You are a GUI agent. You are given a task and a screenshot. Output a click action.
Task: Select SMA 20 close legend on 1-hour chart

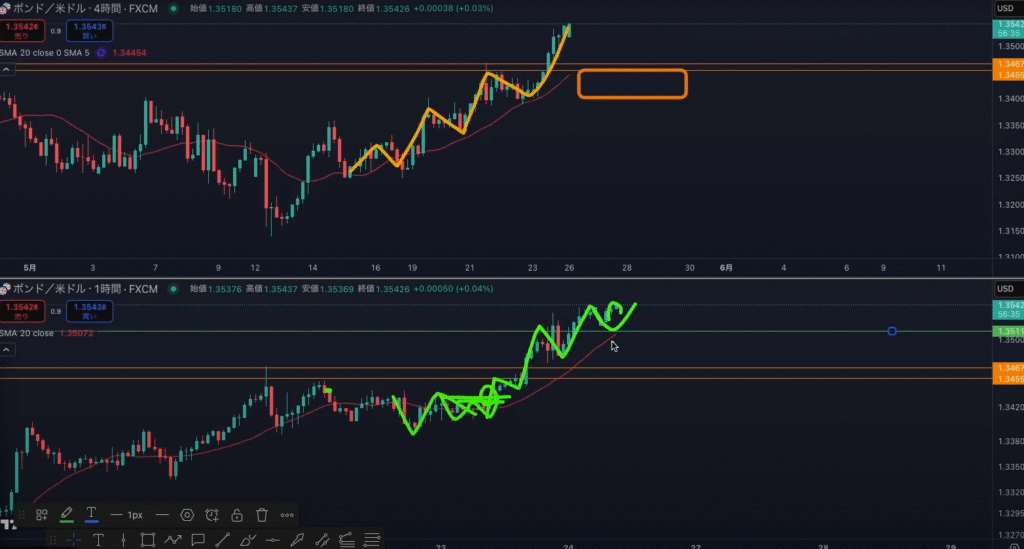[27, 333]
